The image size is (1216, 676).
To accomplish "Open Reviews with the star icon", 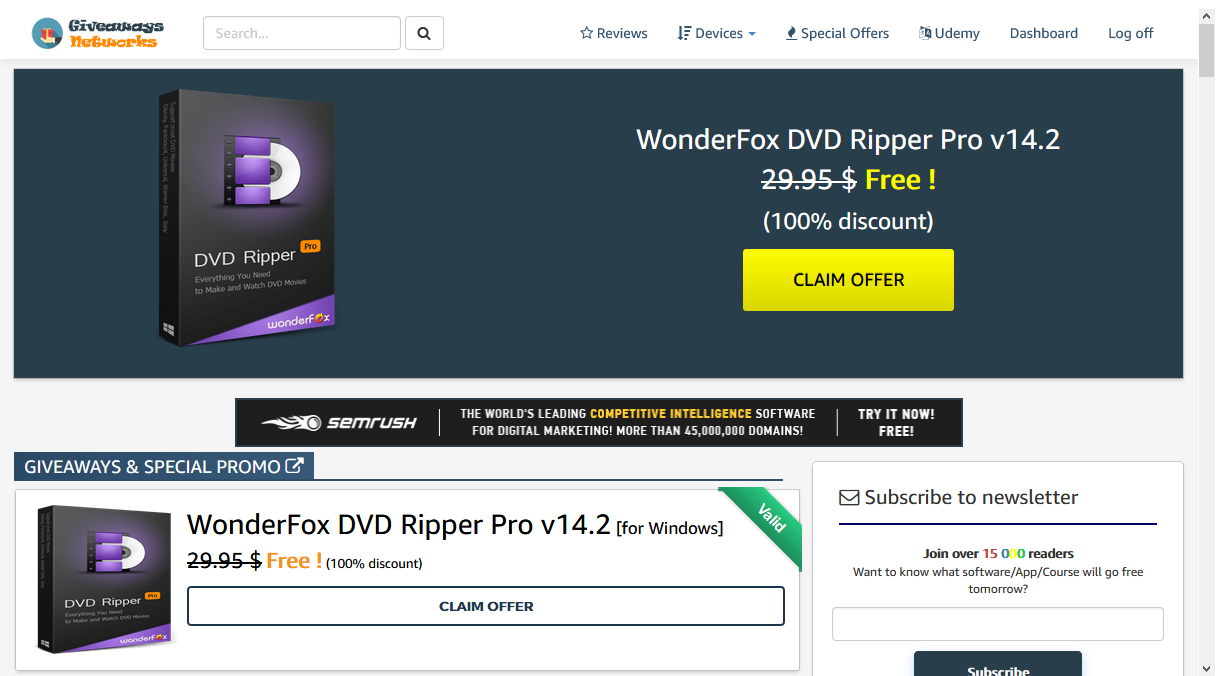I will (614, 33).
